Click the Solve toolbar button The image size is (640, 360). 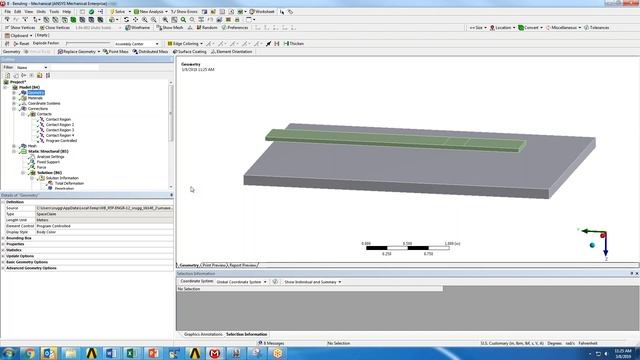(x=118, y=12)
